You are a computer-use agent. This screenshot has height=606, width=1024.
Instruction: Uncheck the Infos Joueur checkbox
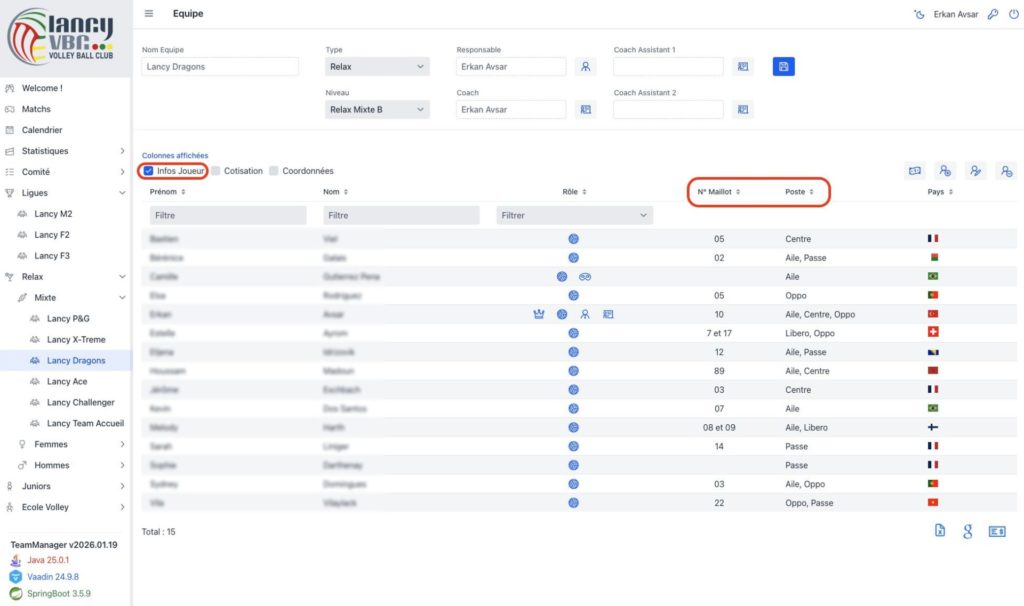(x=149, y=171)
